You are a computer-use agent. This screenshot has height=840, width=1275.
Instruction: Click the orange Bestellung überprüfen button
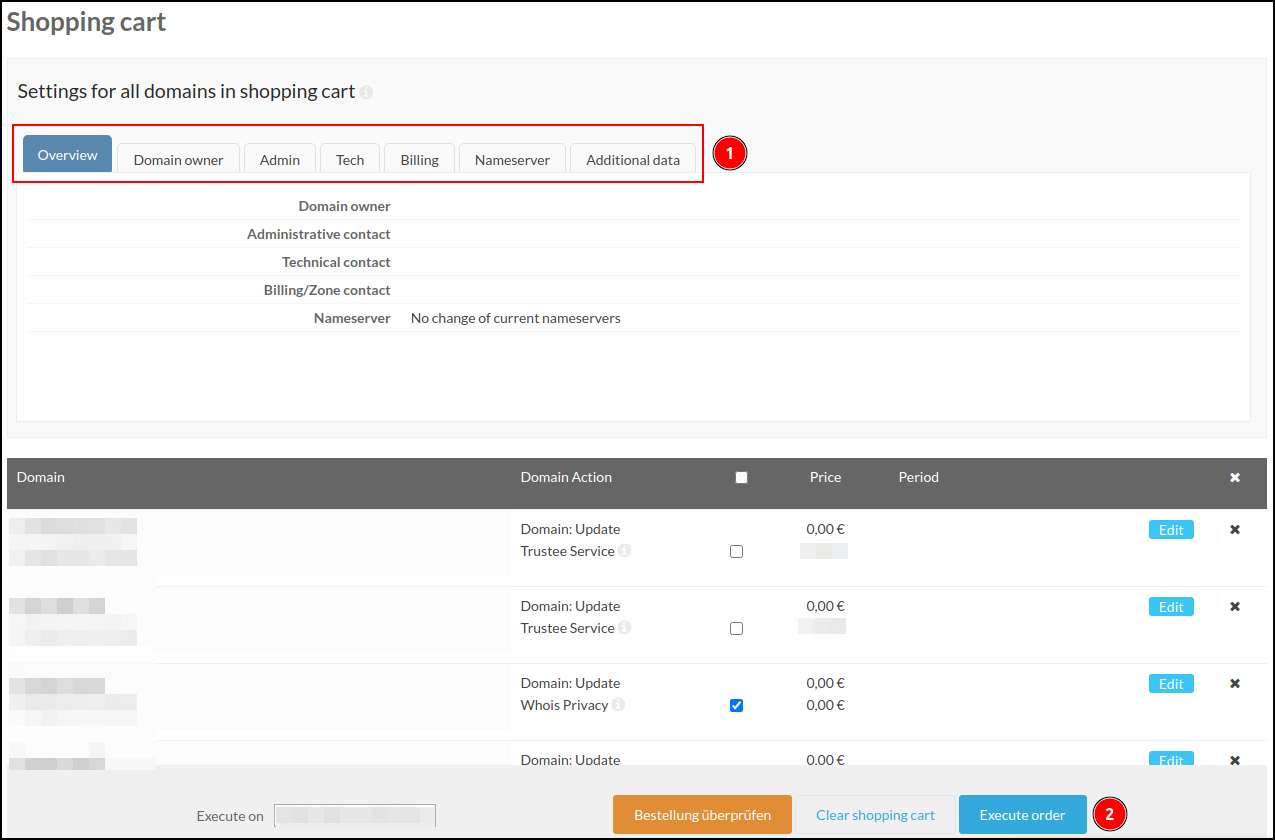702,815
